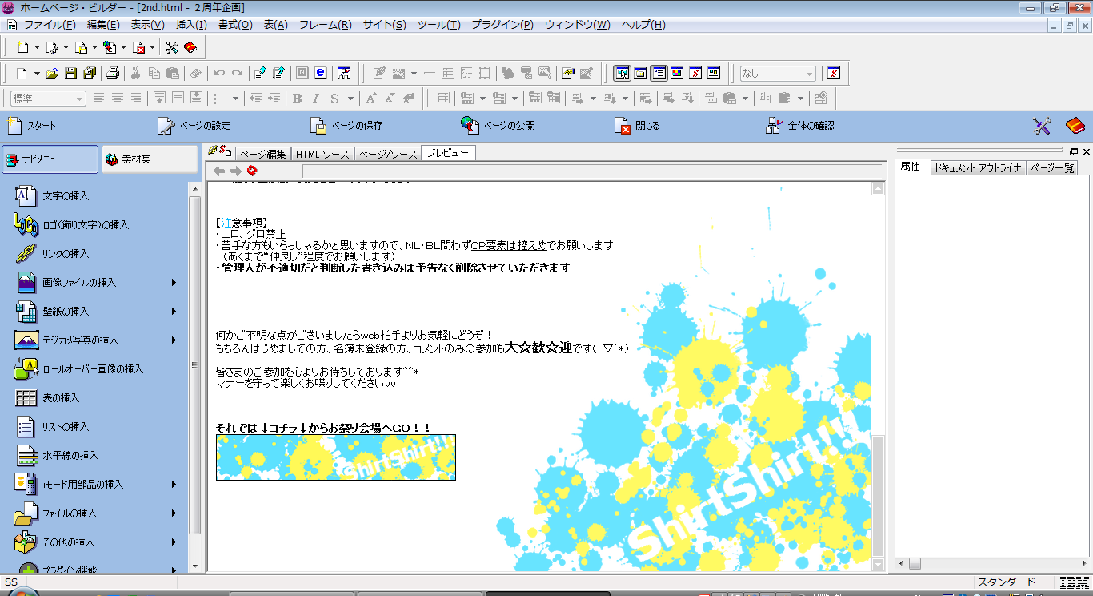Click the Open file folder icon
Image resolution: width=1093 pixels, height=596 pixels.
[52, 73]
